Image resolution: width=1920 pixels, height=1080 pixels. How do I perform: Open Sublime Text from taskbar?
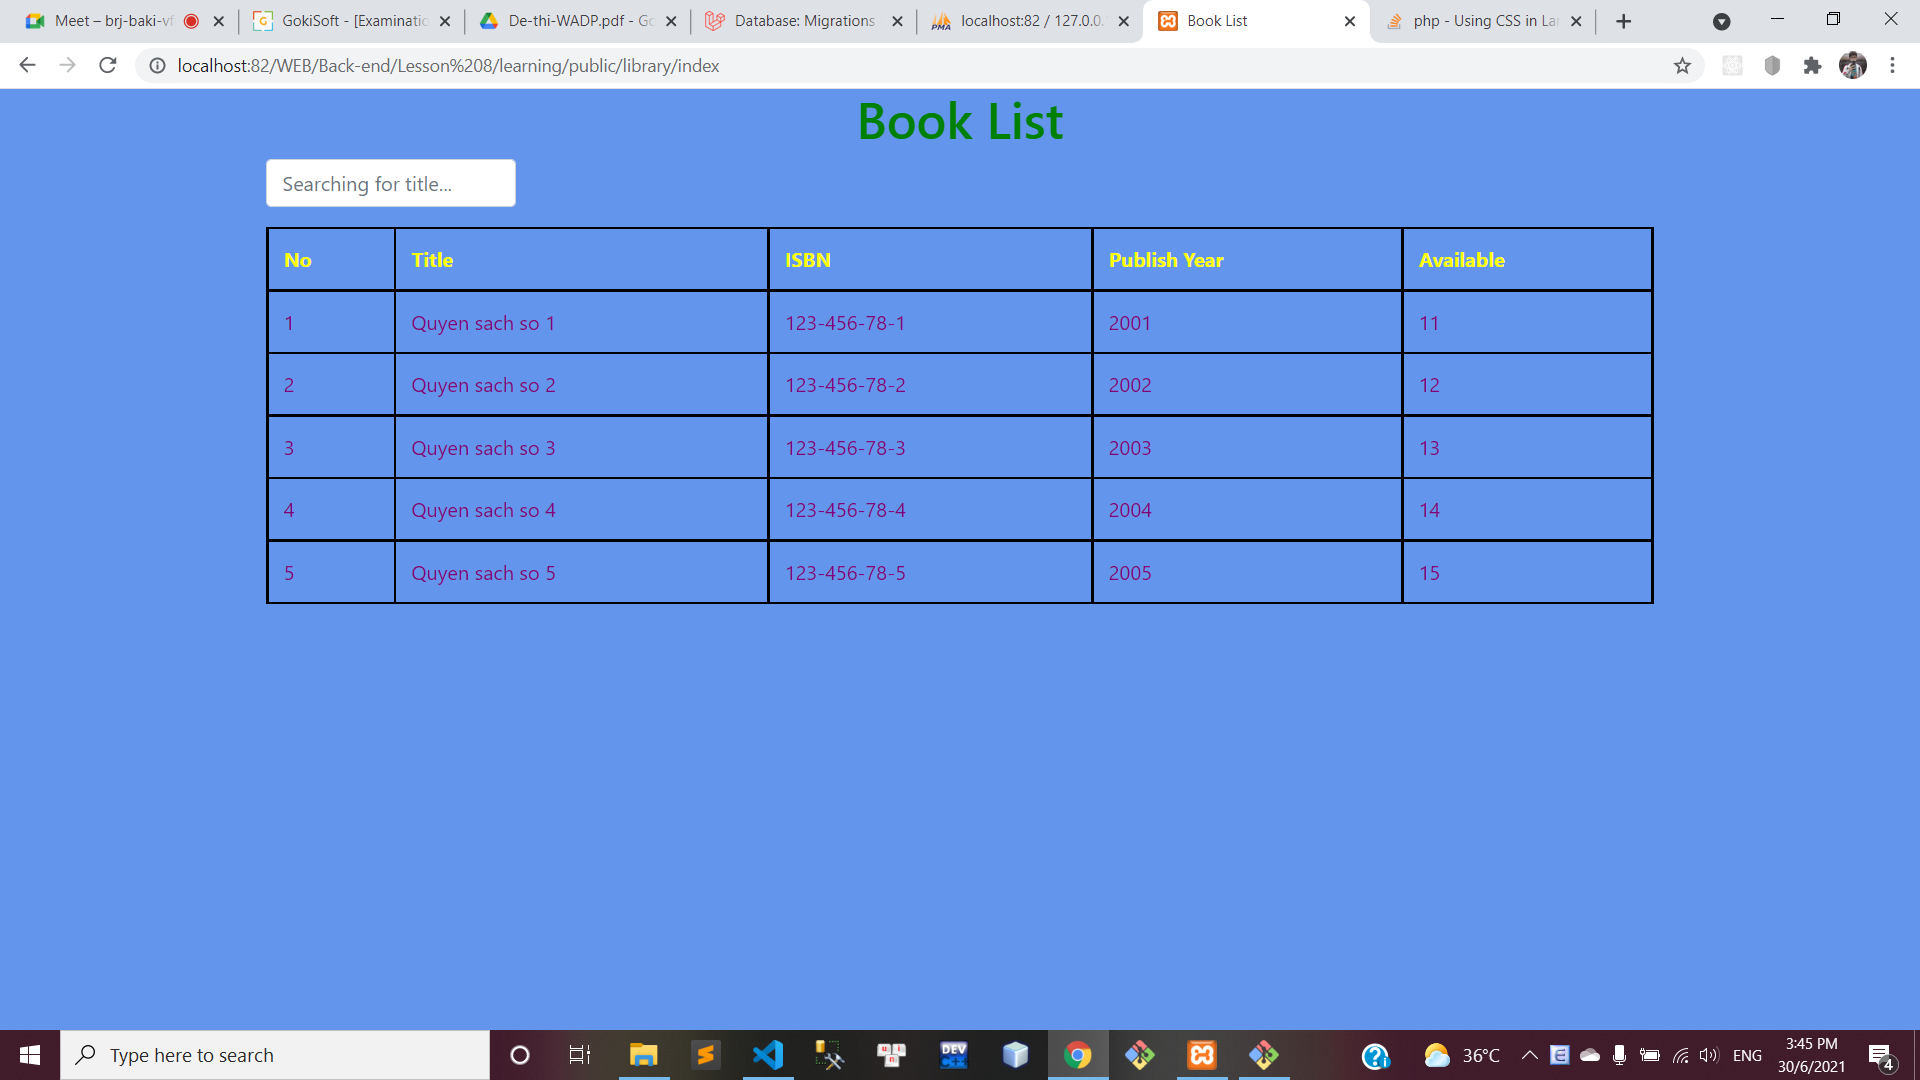706,1055
